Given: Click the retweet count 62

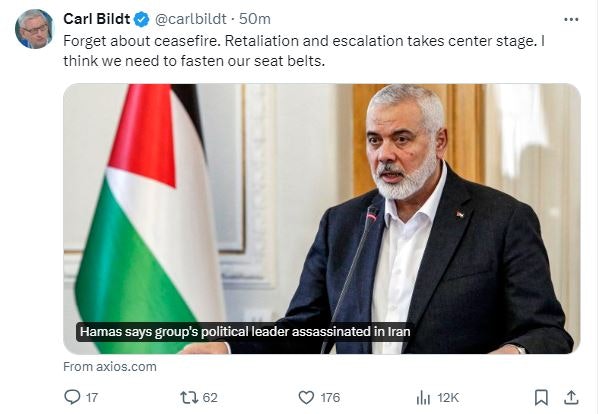Looking at the screenshot, I should pyautogui.click(x=210, y=397).
